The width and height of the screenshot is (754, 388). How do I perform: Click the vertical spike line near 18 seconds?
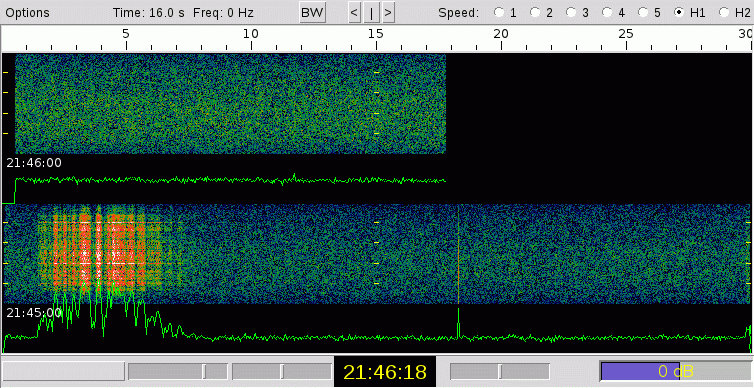[x=458, y=254]
